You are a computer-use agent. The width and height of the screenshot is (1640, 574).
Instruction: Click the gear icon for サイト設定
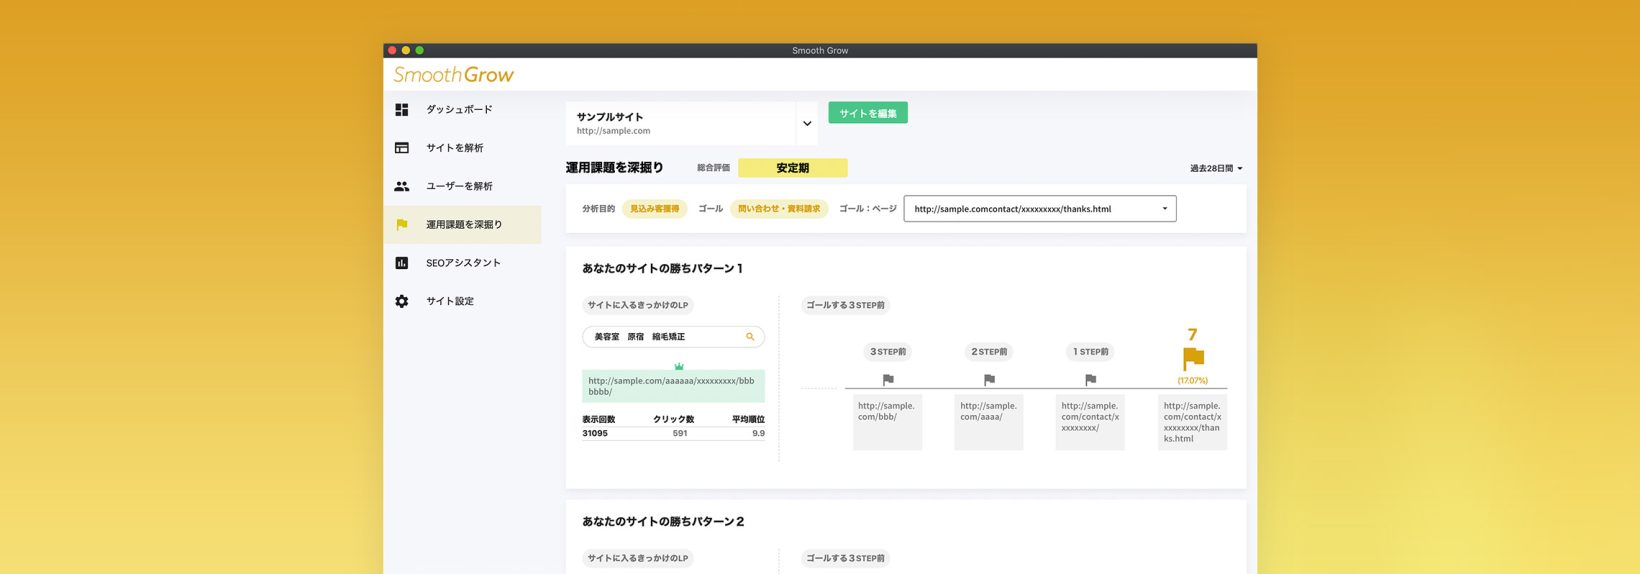click(x=401, y=301)
